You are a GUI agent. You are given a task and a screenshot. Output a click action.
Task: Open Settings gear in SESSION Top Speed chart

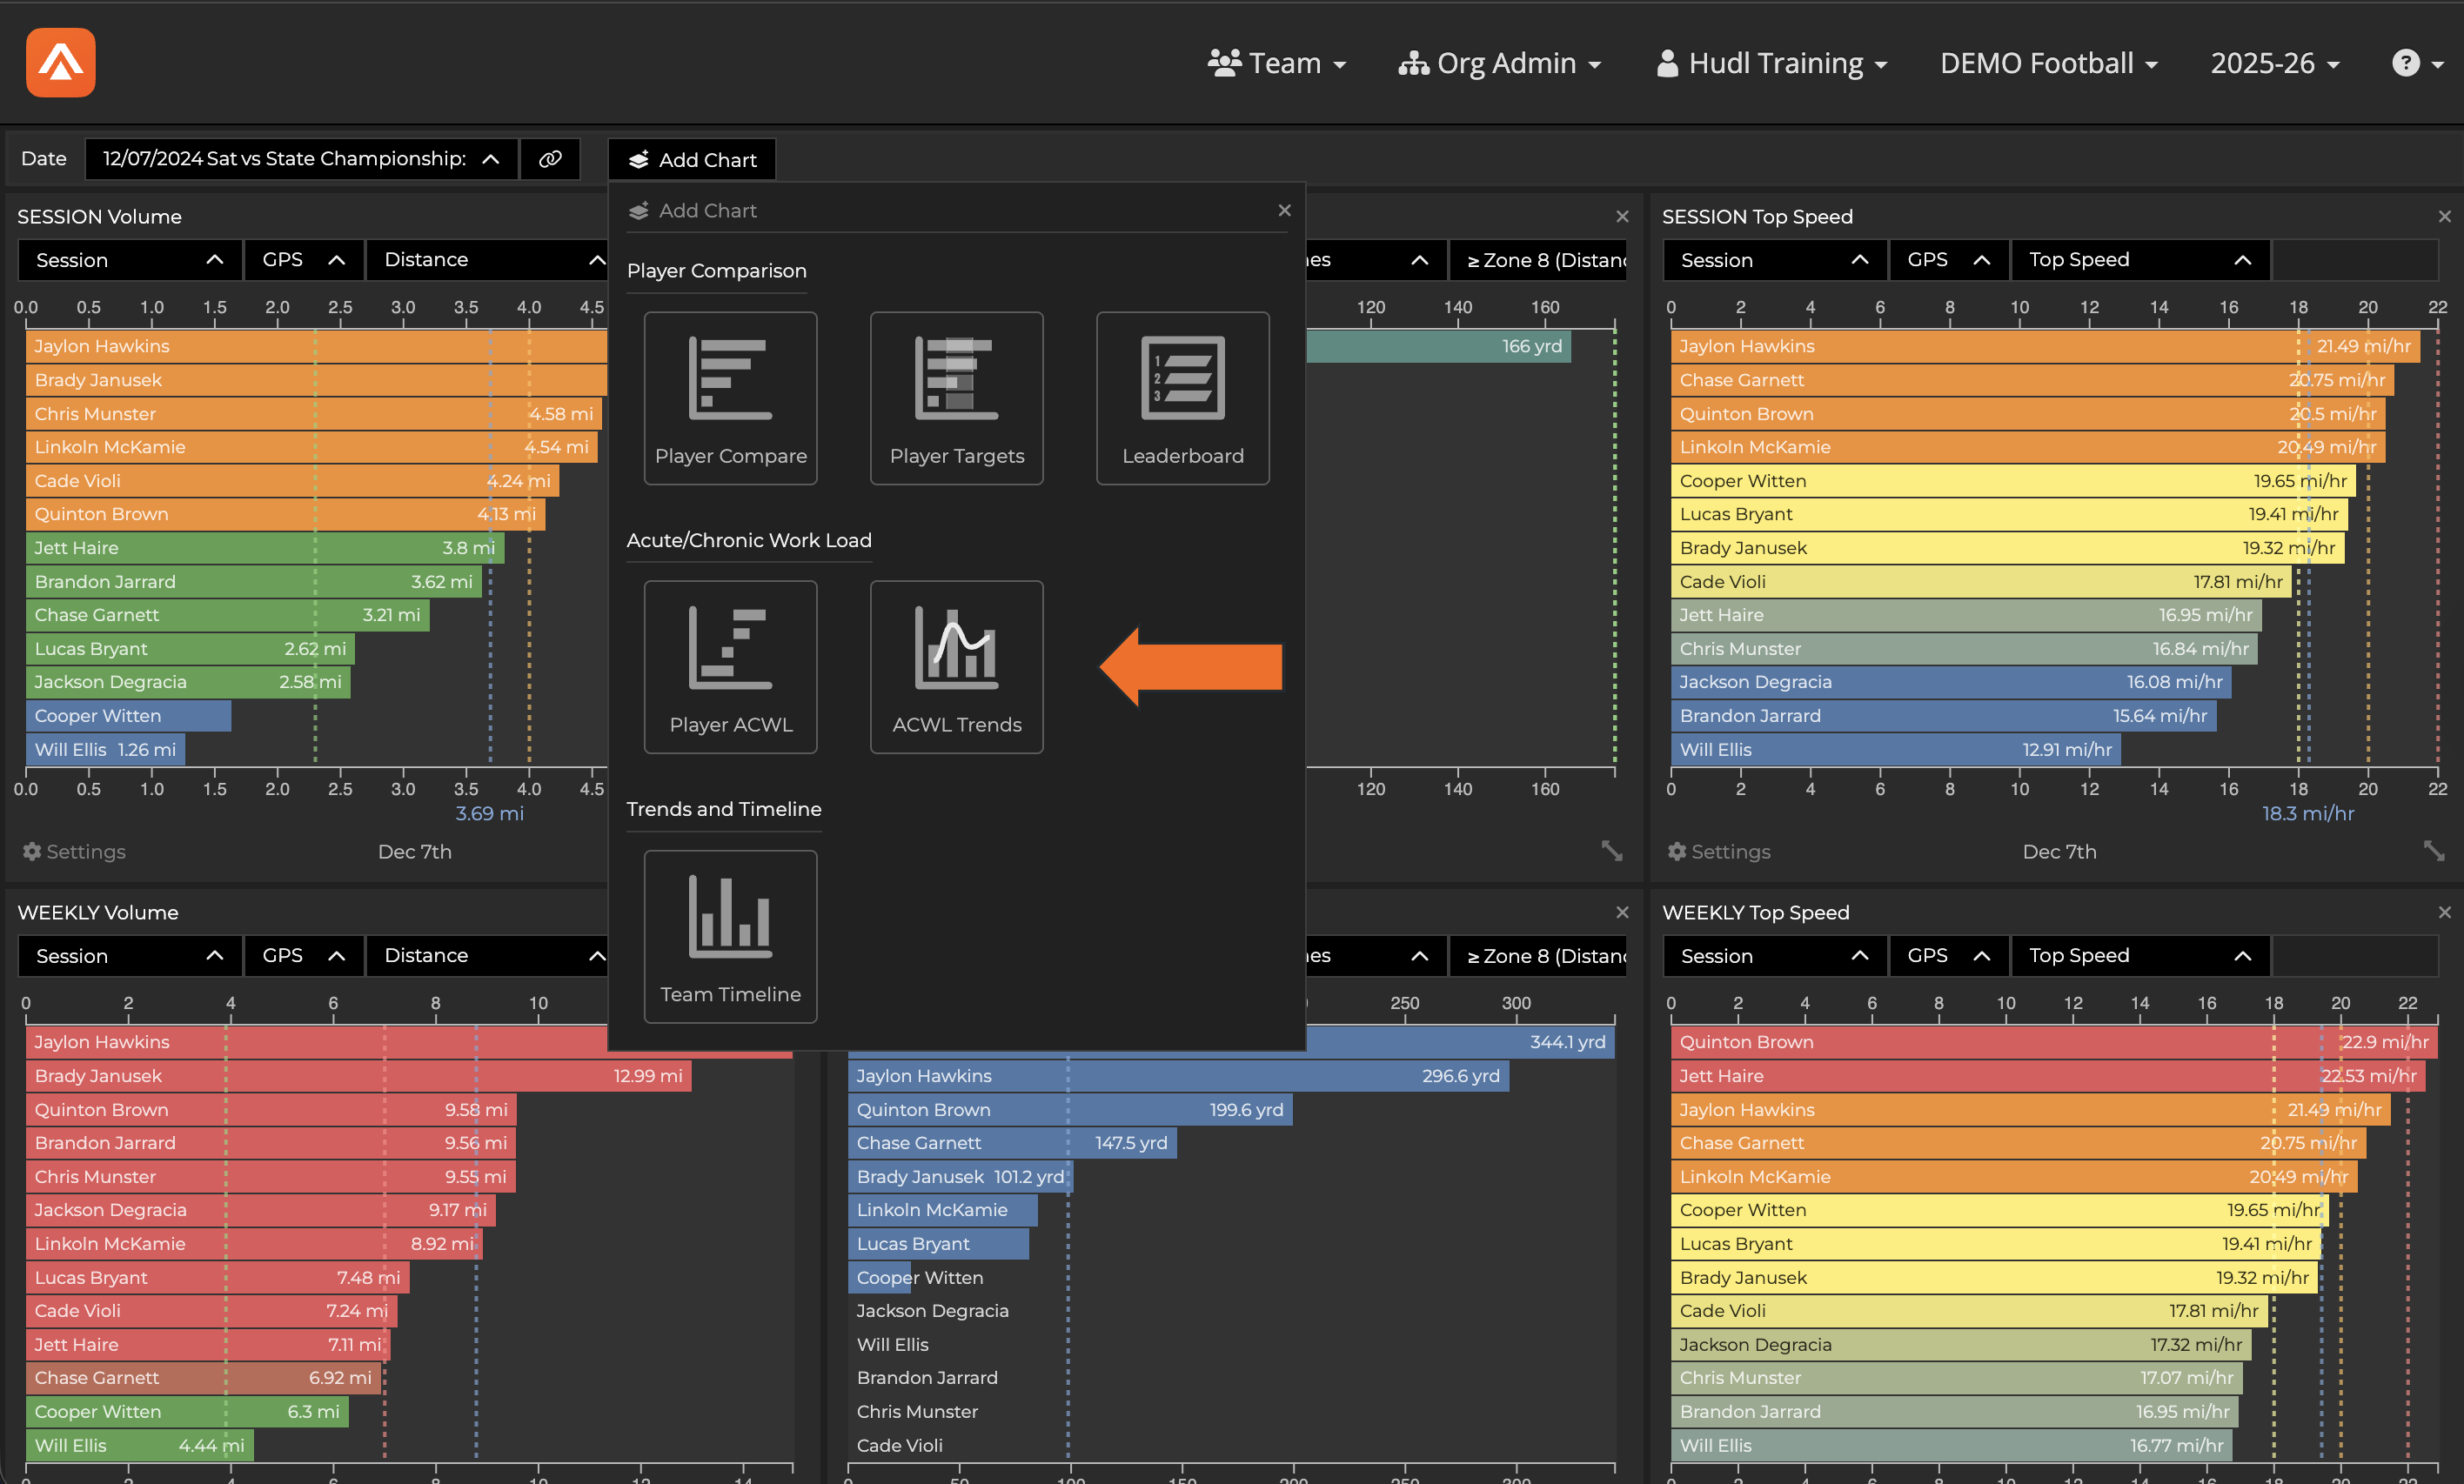pyautogui.click(x=1719, y=851)
